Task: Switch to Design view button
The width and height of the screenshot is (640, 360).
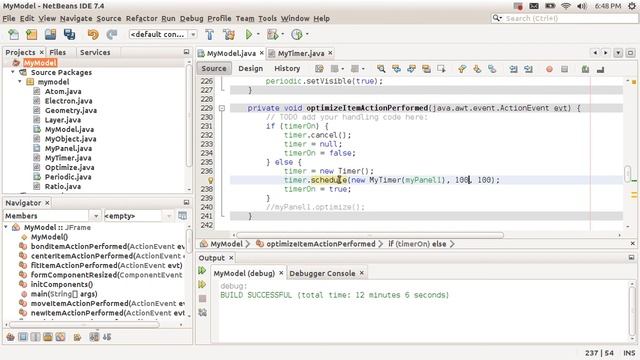Action: (x=251, y=69)
